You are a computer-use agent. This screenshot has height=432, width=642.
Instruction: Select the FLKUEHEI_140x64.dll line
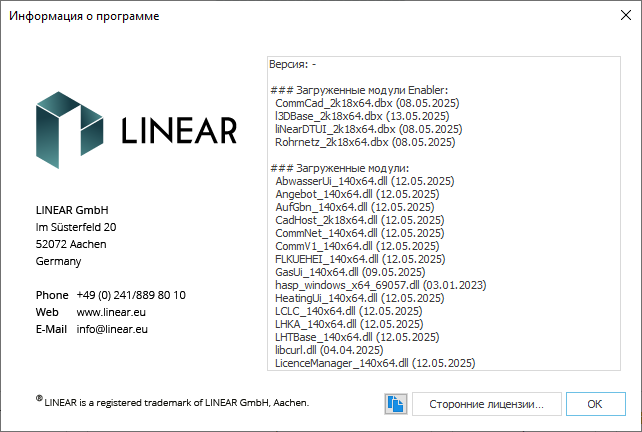tap(360, 259)
